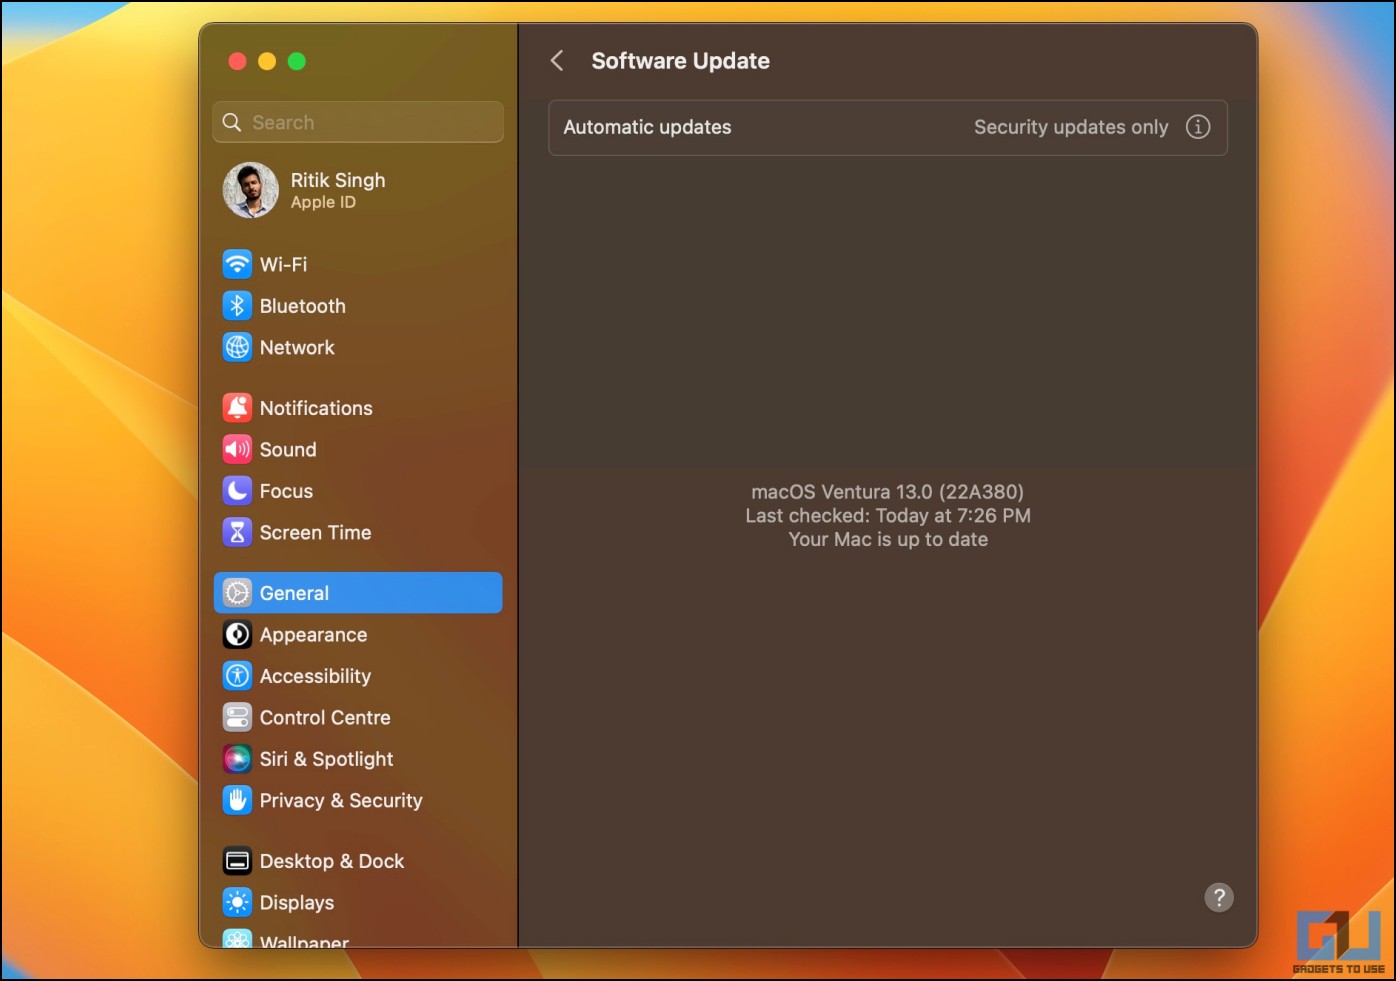This screenshot has height=981, width=1396.
Task: Click the Sound speaker icon
Action: (237, 449)
